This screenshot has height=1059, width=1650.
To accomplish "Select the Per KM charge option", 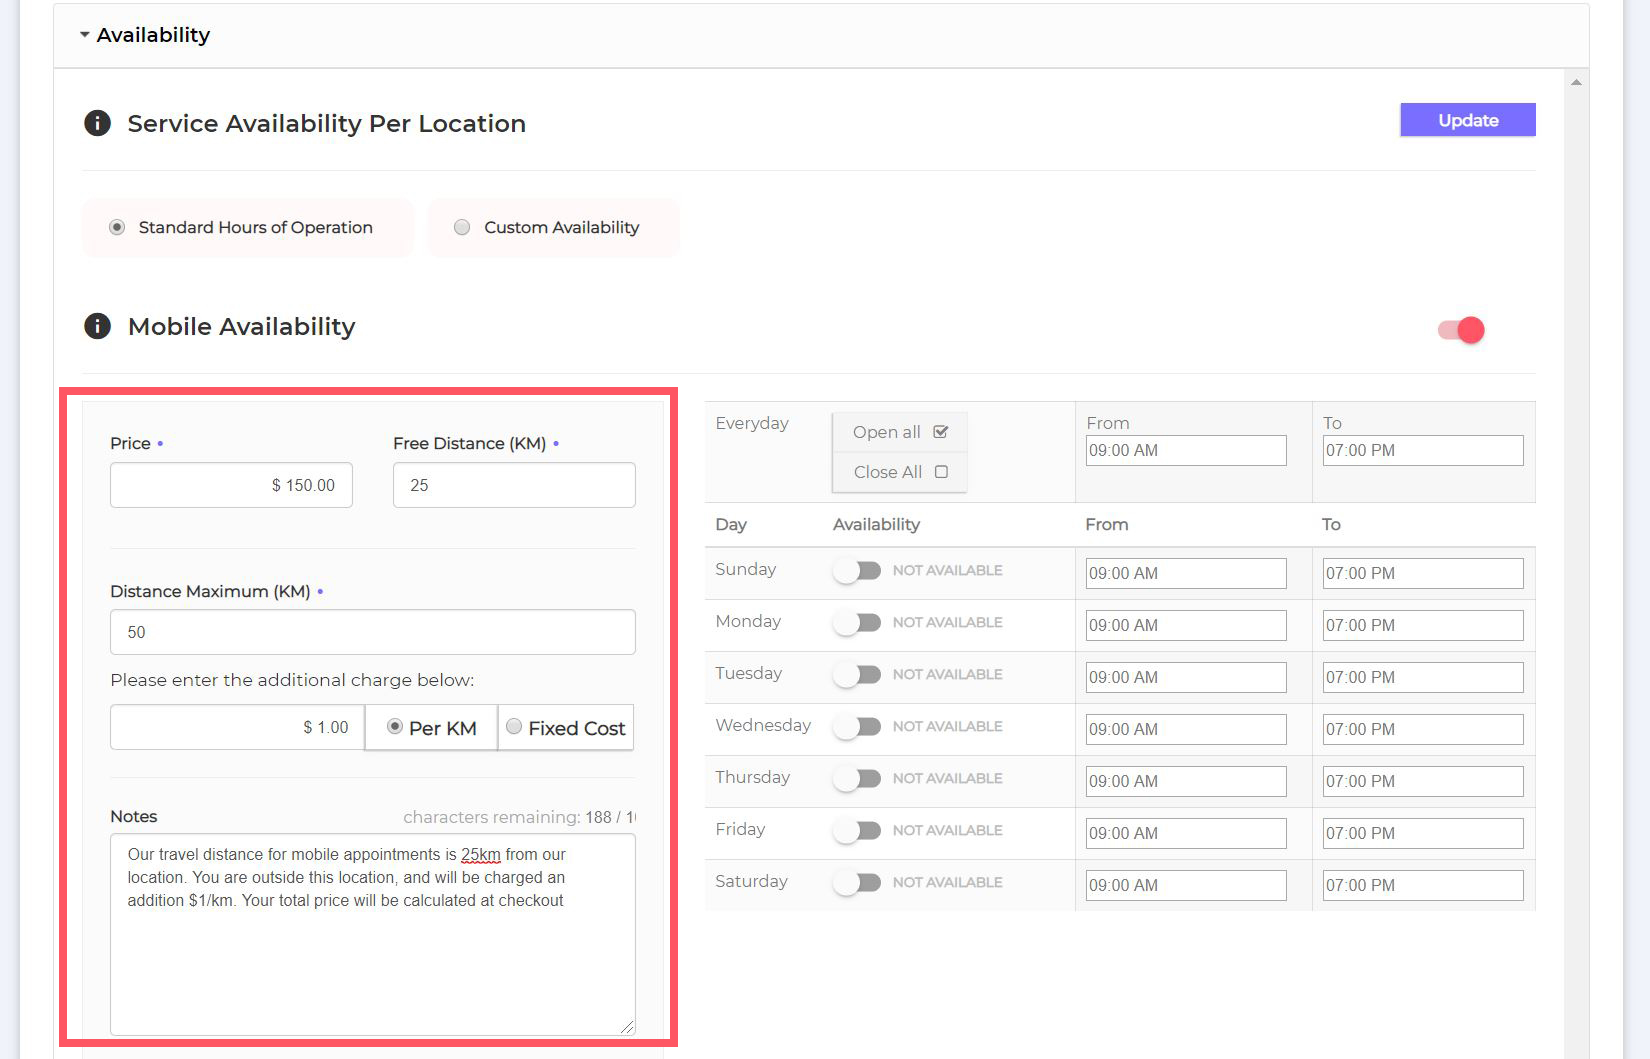I will tap(395, 727).
